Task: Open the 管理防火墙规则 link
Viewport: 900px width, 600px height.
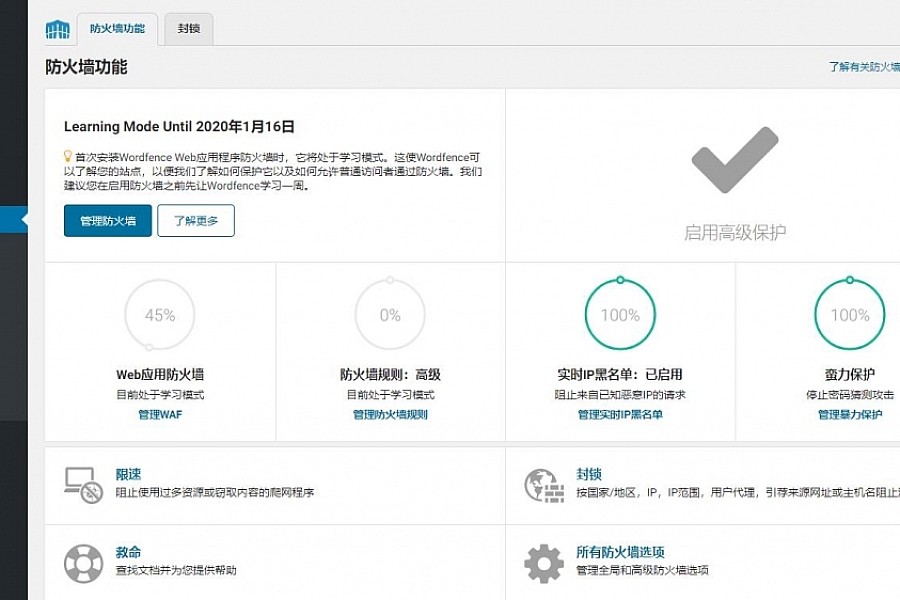Action: 390,415
